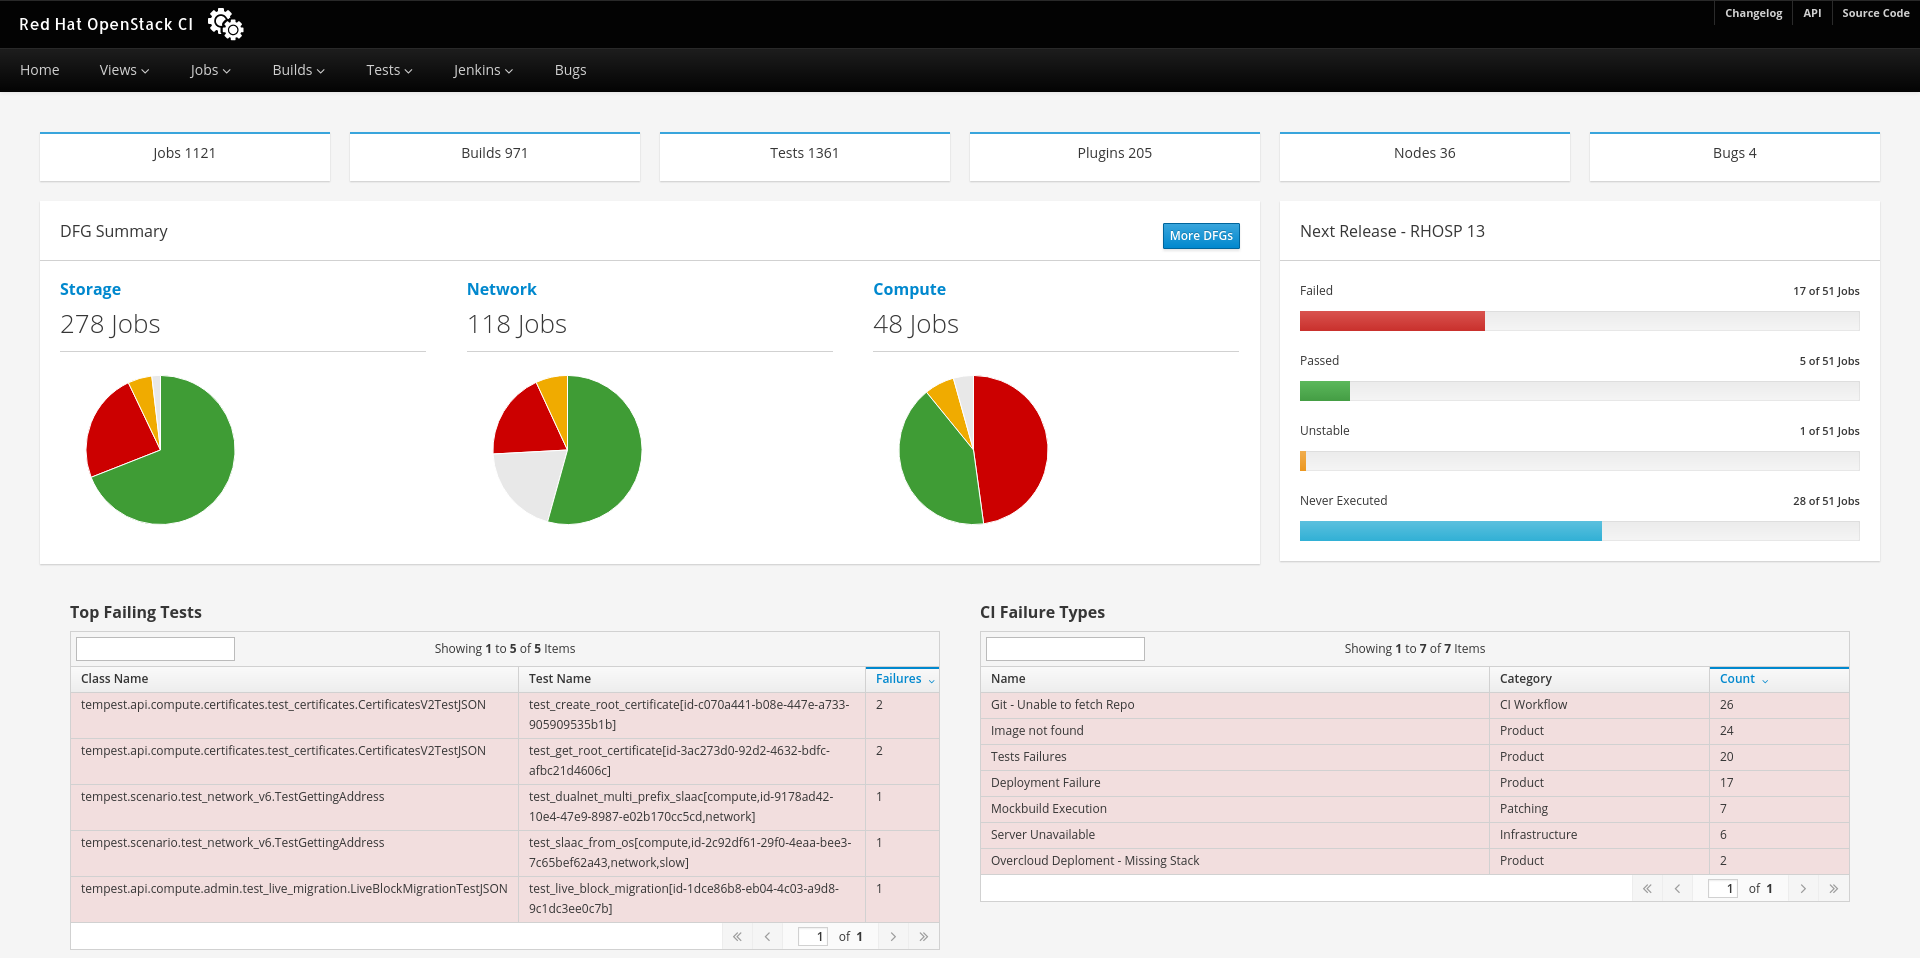
Task: Go to first page in Top Failing Tests
Action: pyautogui.click(x=737, y=937)
